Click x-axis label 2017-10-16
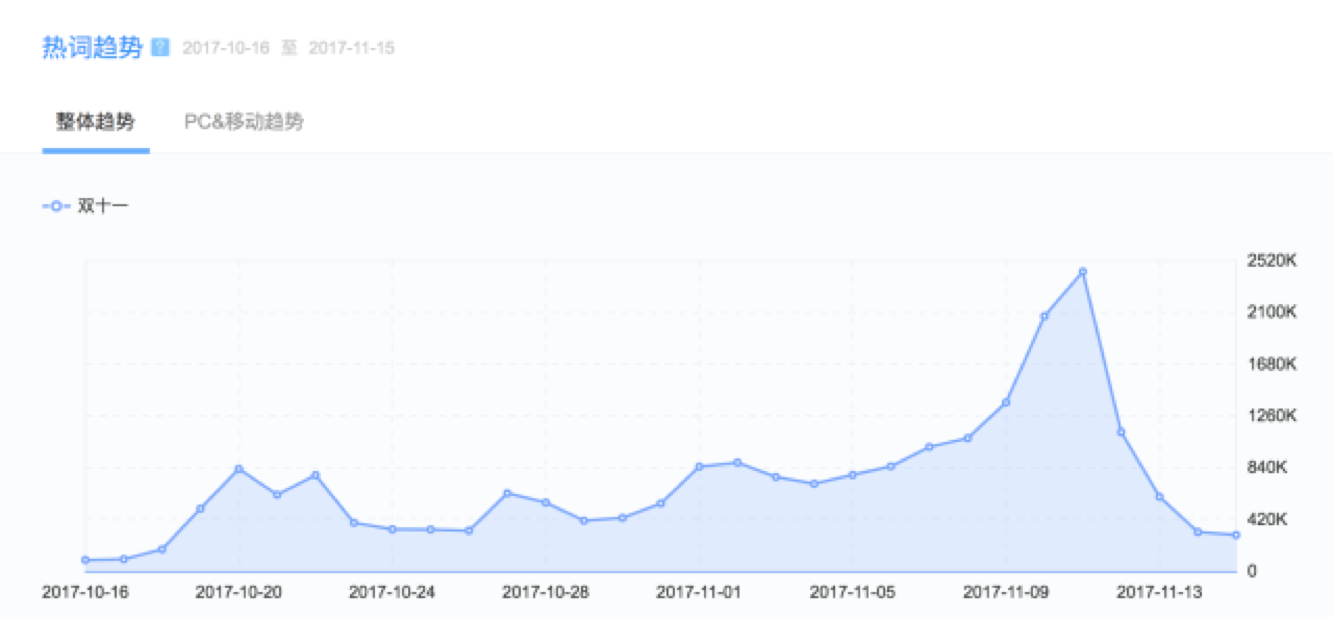Viewport: 1333px width, 617px height. tap(85, 592)
